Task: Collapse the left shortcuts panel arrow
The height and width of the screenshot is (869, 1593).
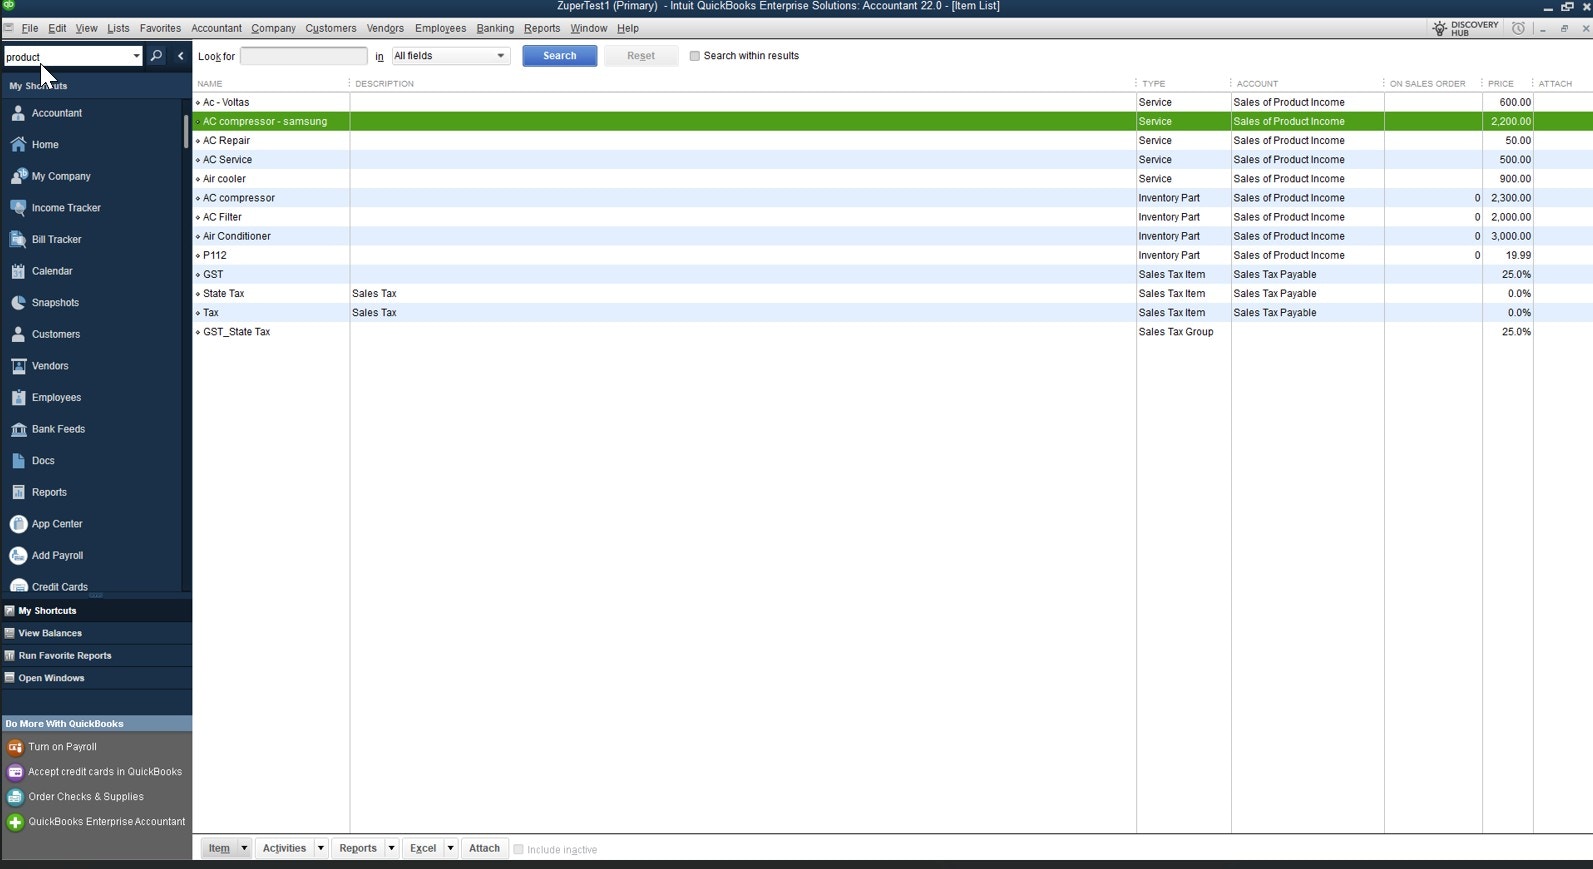Action: 181,56
